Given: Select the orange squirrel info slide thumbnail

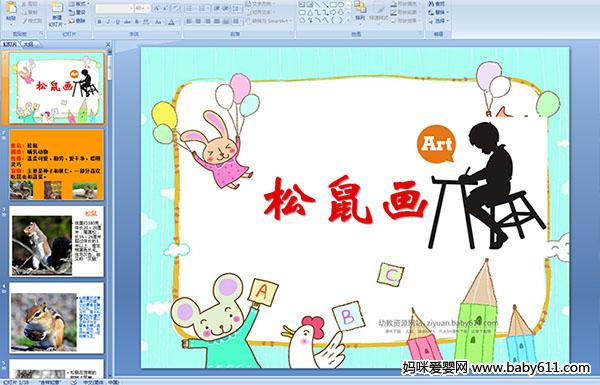Looking at the screenshot, I should coord(56,165).
